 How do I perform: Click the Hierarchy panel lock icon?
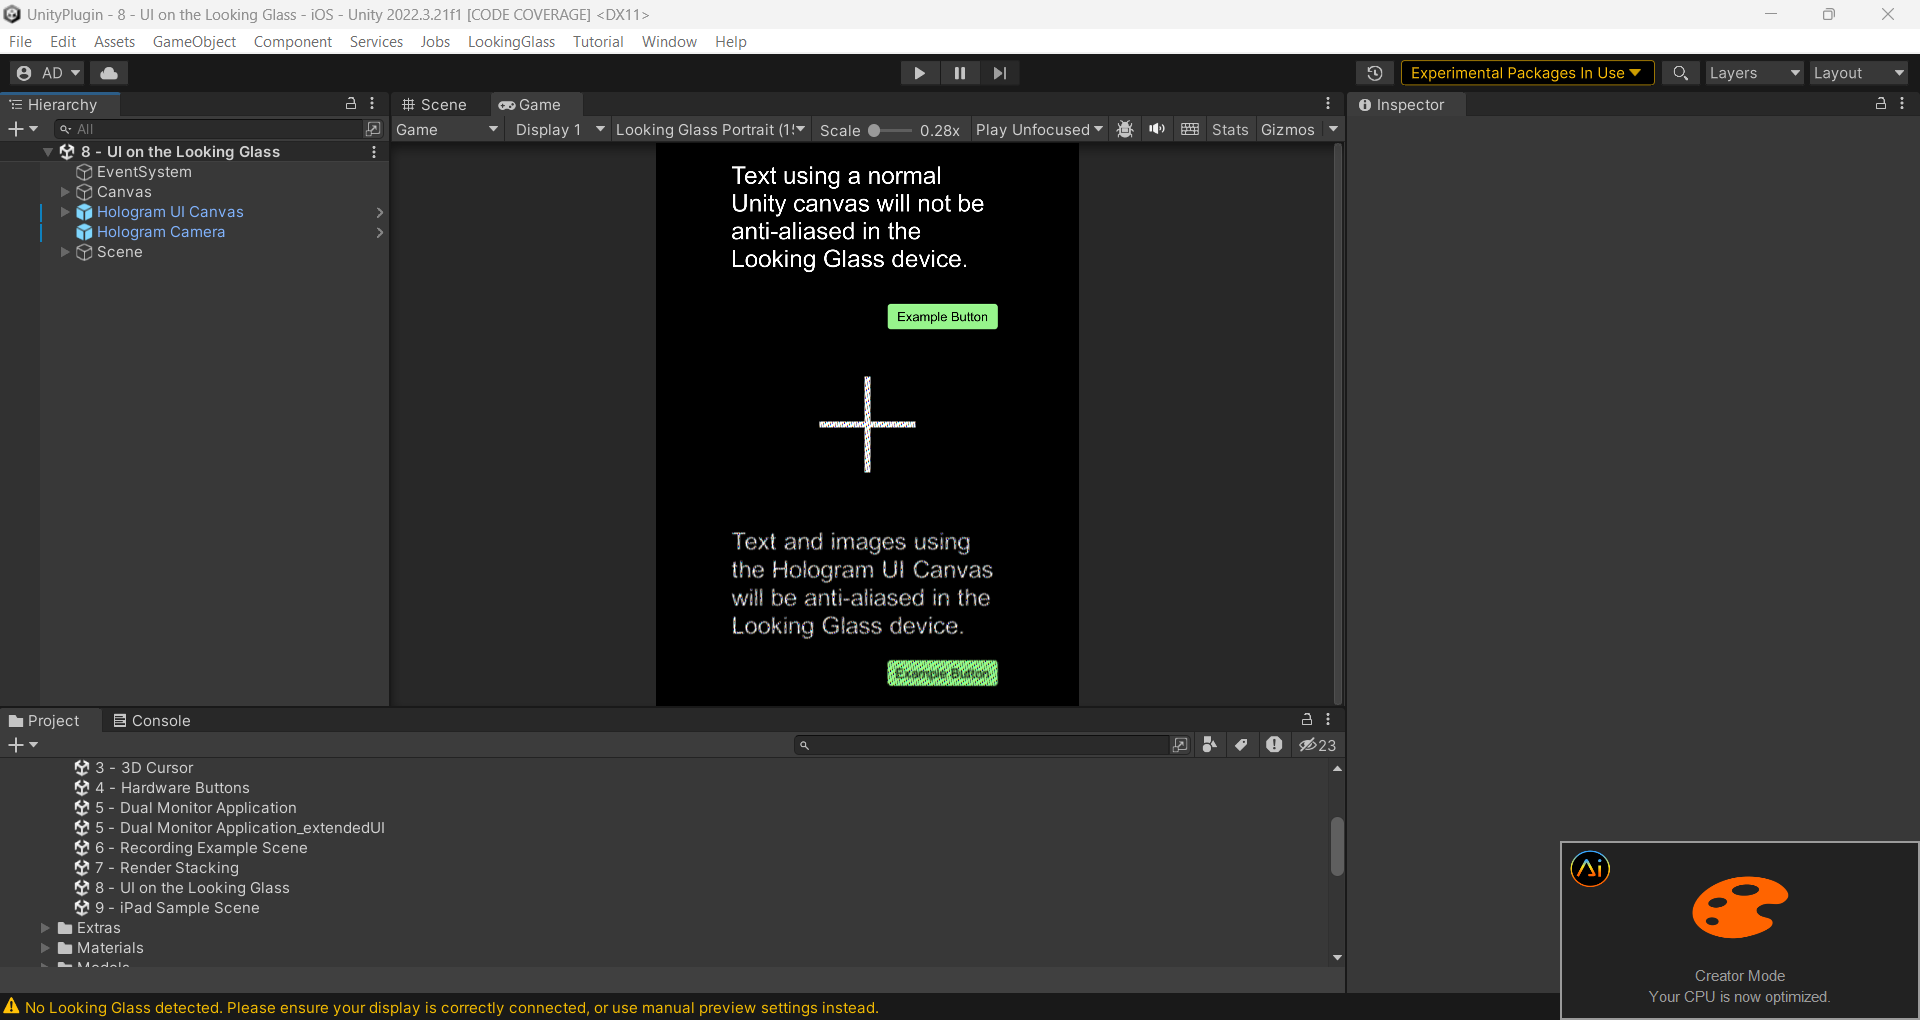point(351,104)
